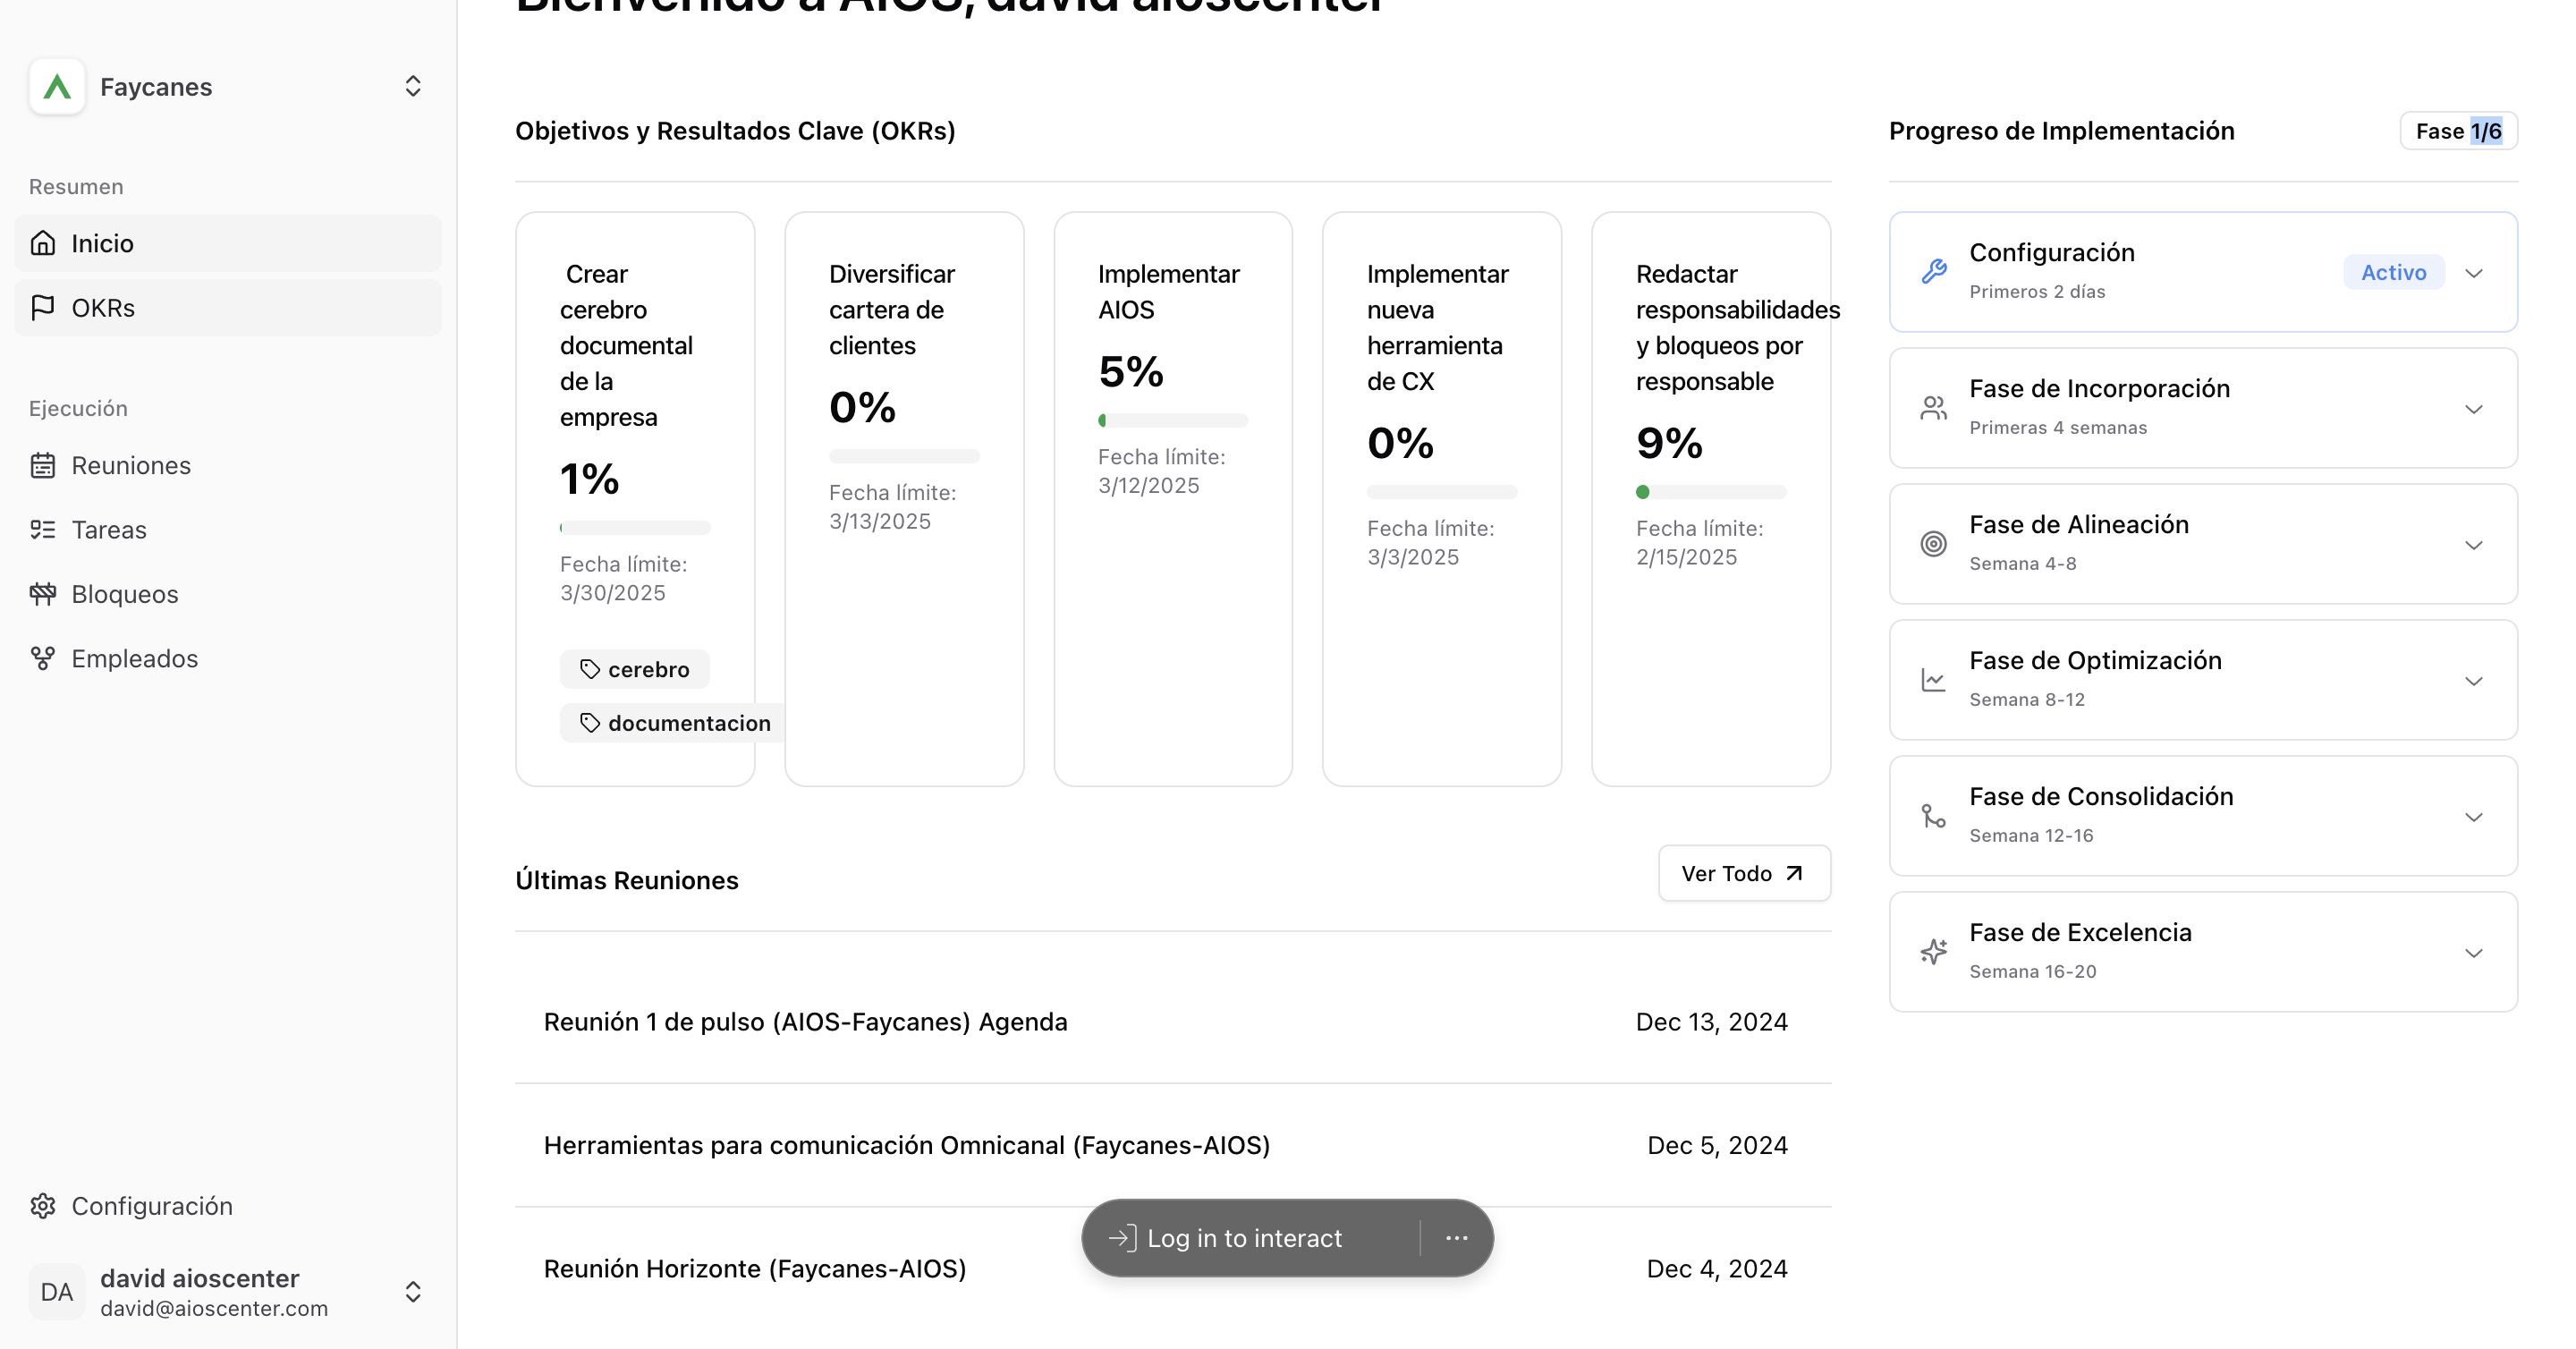Open Redactar responsabilidades y bloqueos OKR

click(x=1711, y=499)
